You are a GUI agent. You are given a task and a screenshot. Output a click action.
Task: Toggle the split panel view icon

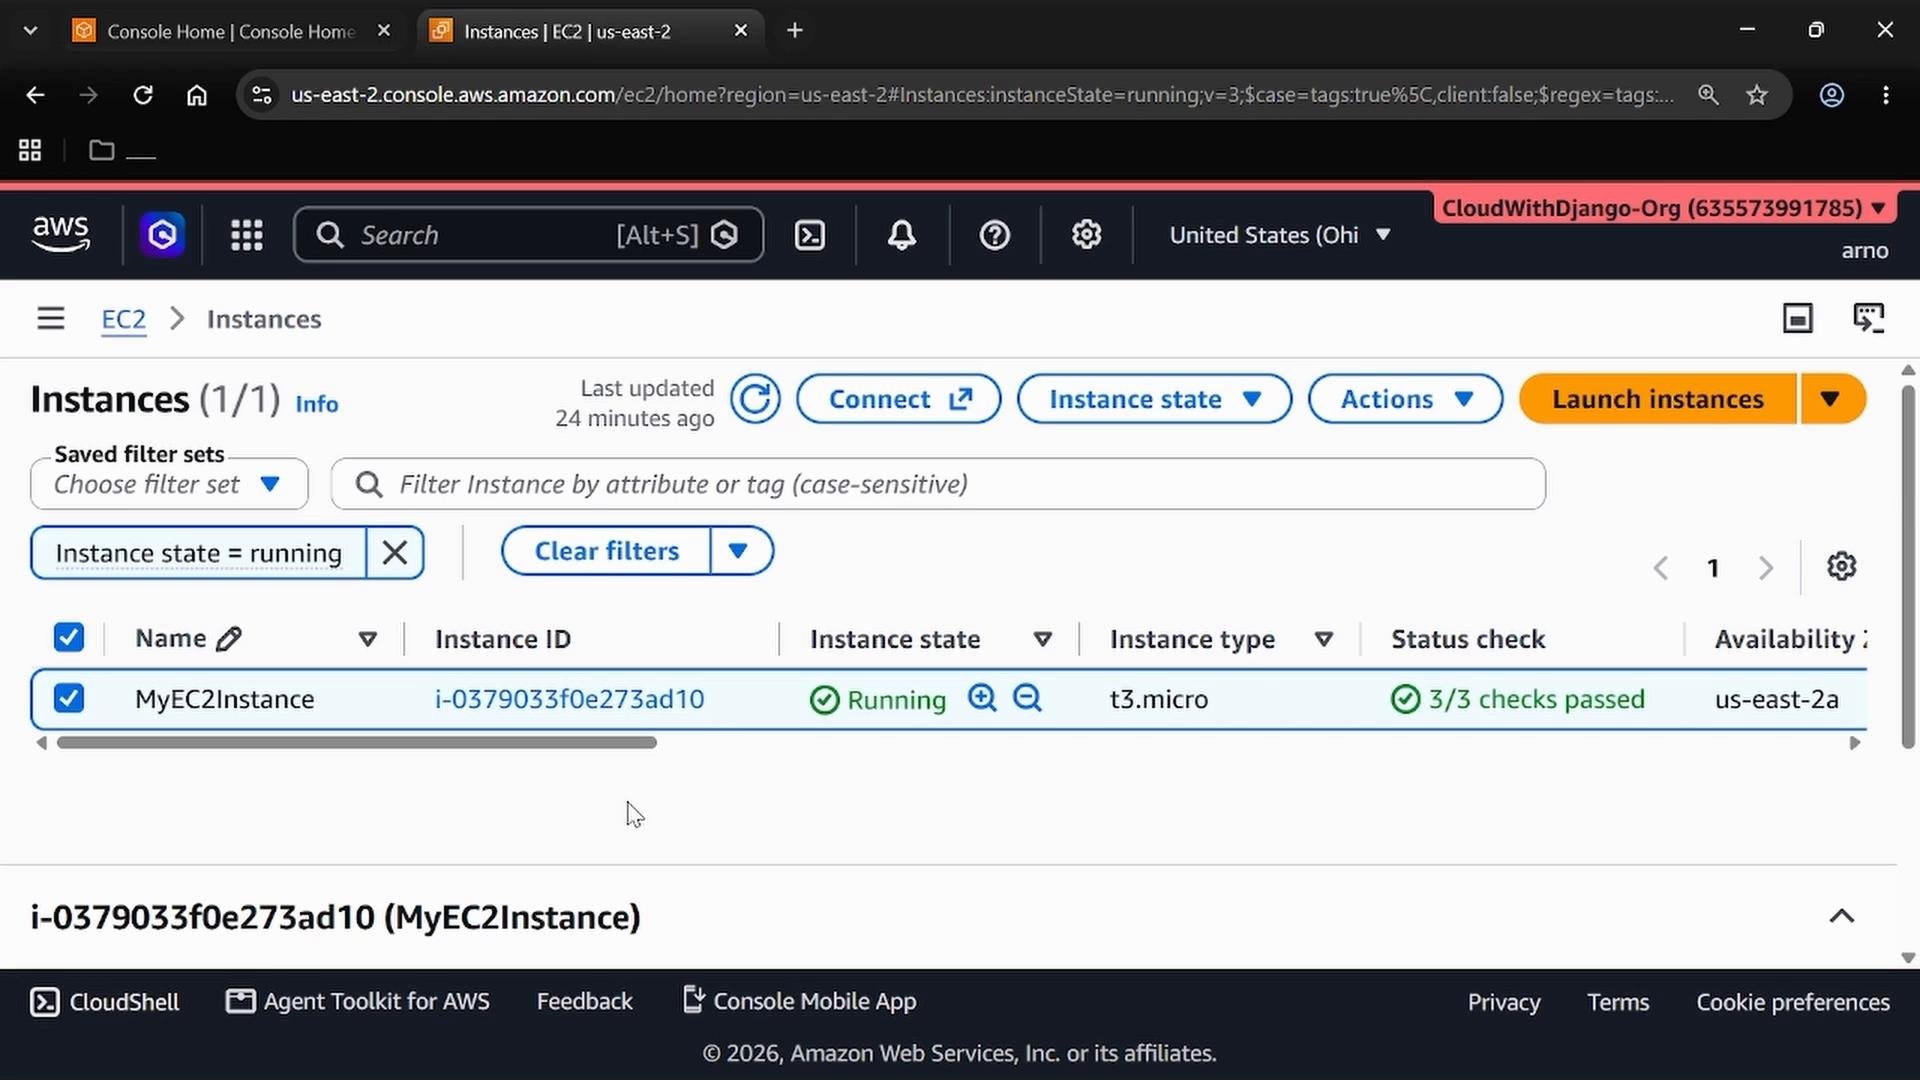(x=1797, y=319)
